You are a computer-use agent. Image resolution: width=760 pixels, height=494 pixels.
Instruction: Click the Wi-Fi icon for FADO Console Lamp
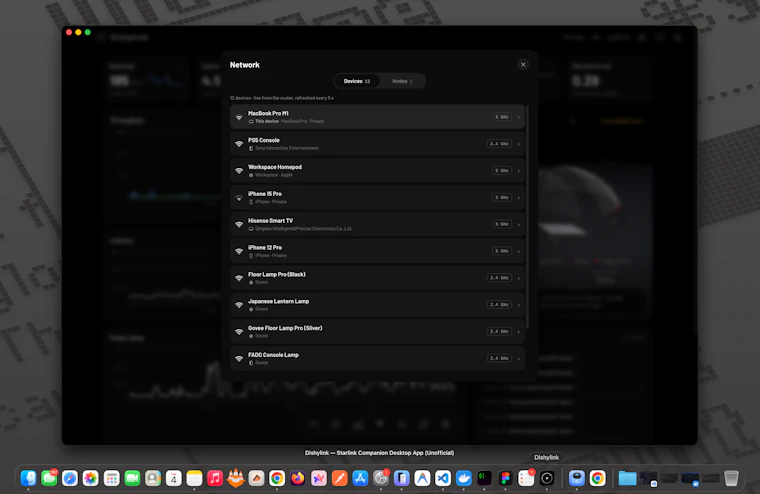[x=239, y=359]
